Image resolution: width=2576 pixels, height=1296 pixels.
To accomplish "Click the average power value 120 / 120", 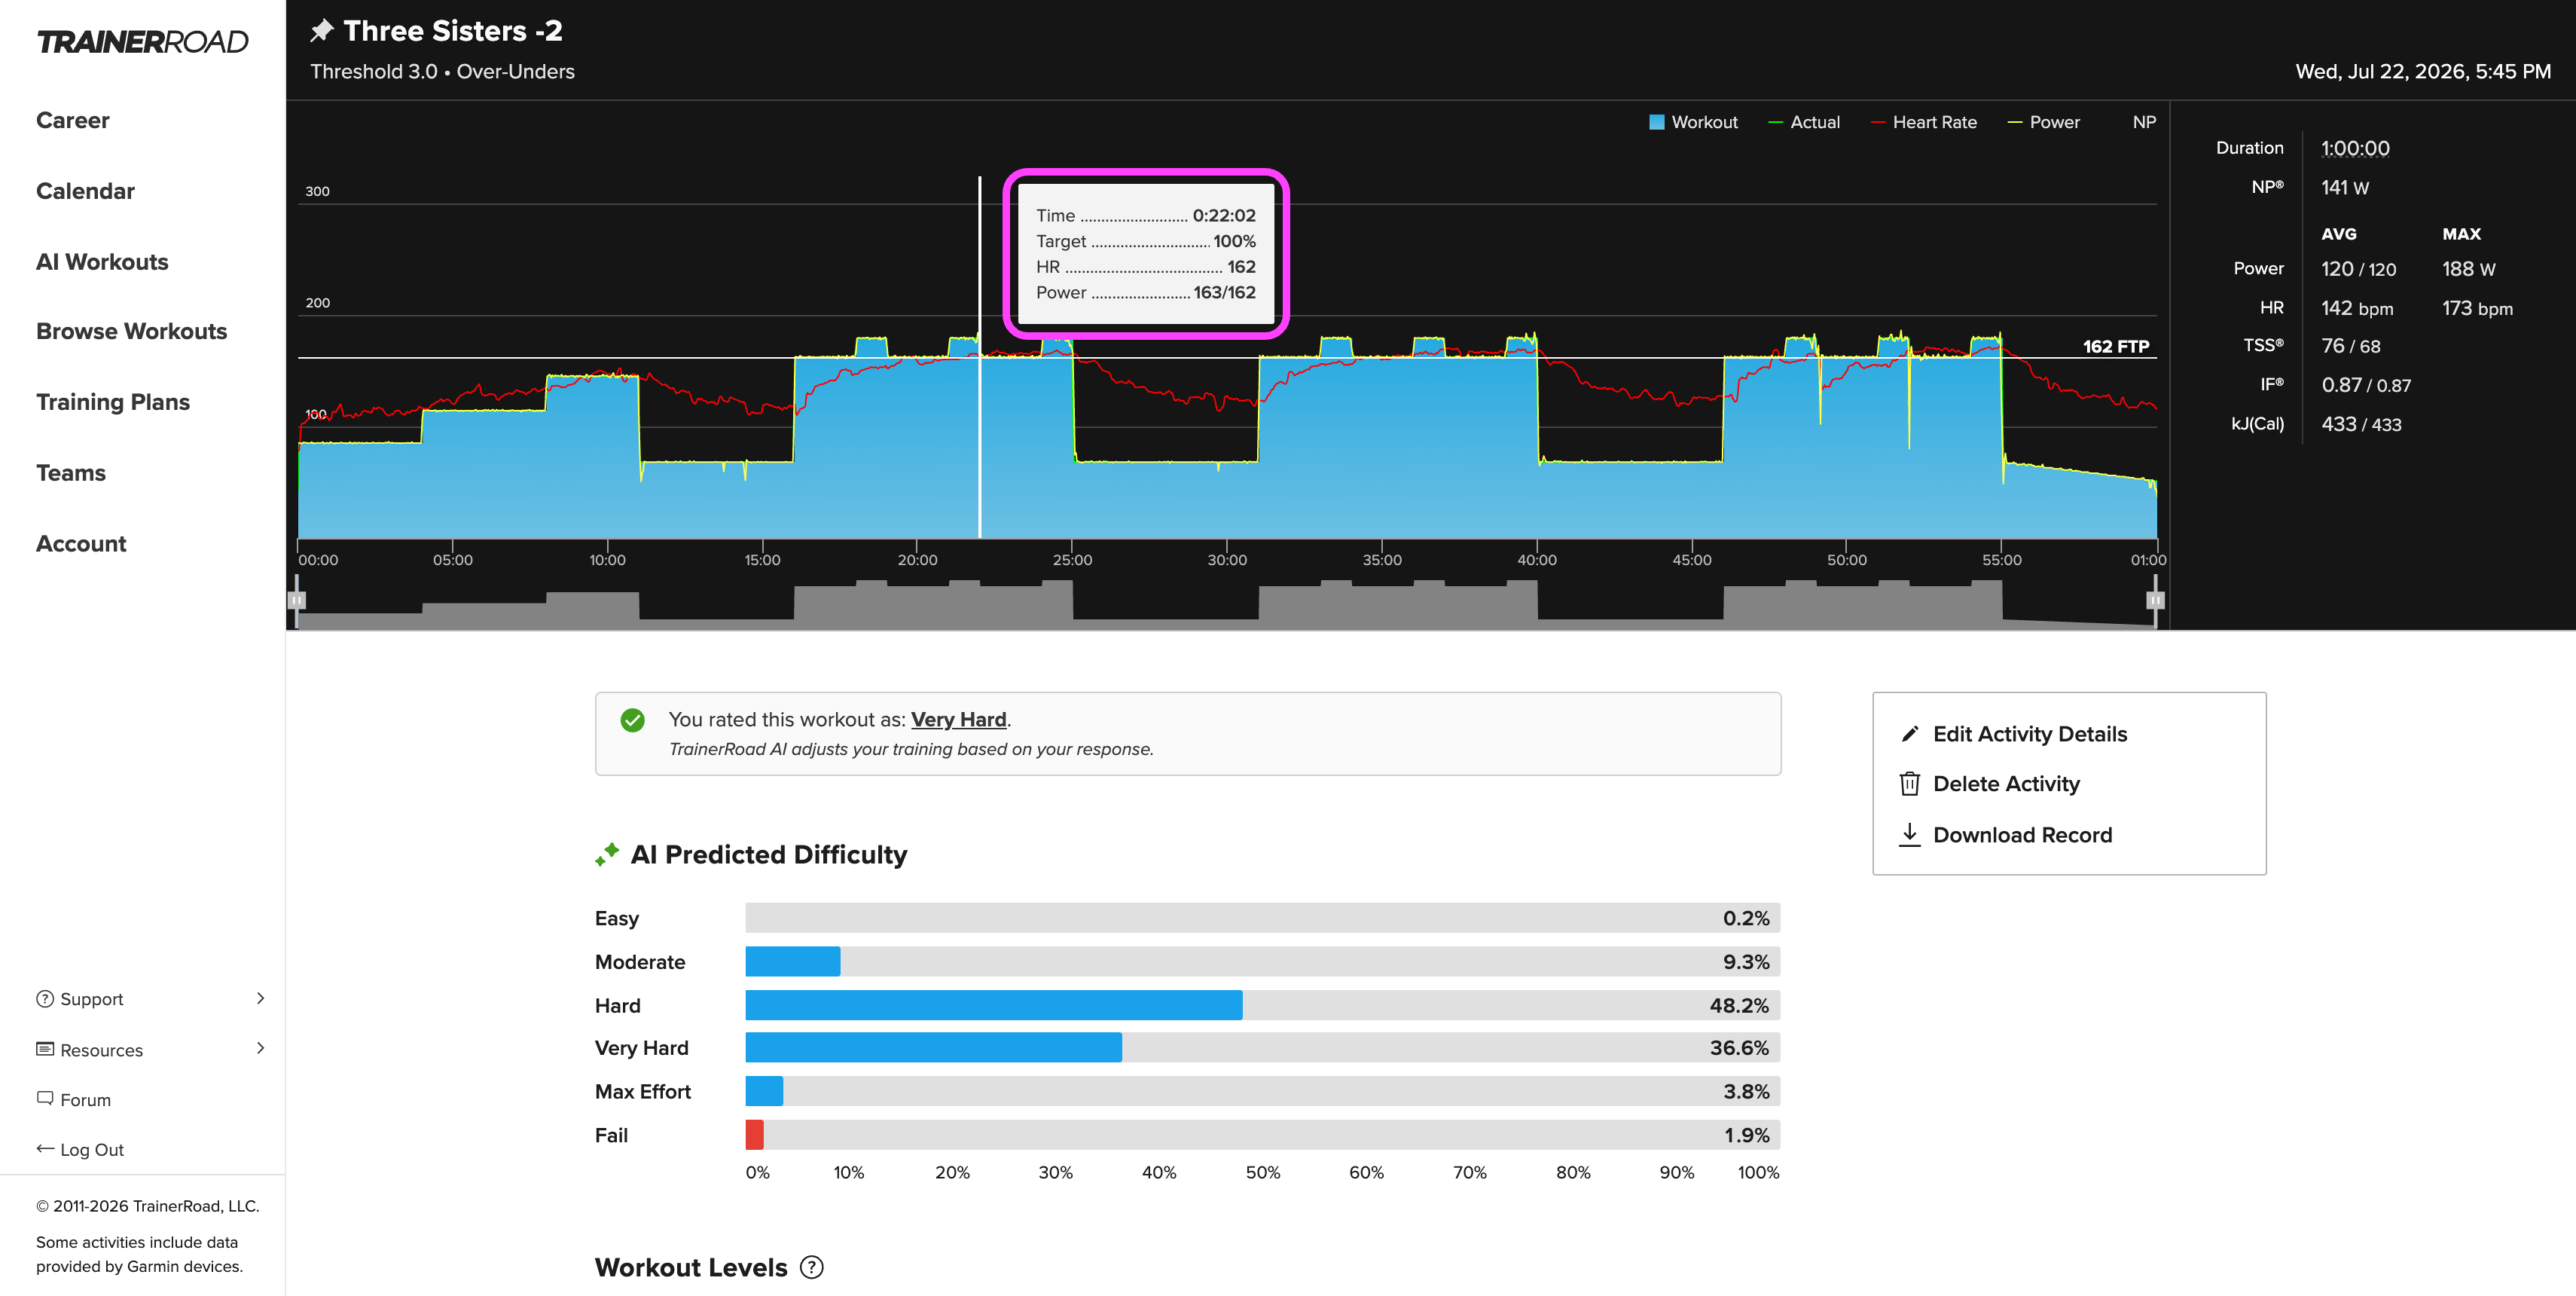I will click(2359, 269).
